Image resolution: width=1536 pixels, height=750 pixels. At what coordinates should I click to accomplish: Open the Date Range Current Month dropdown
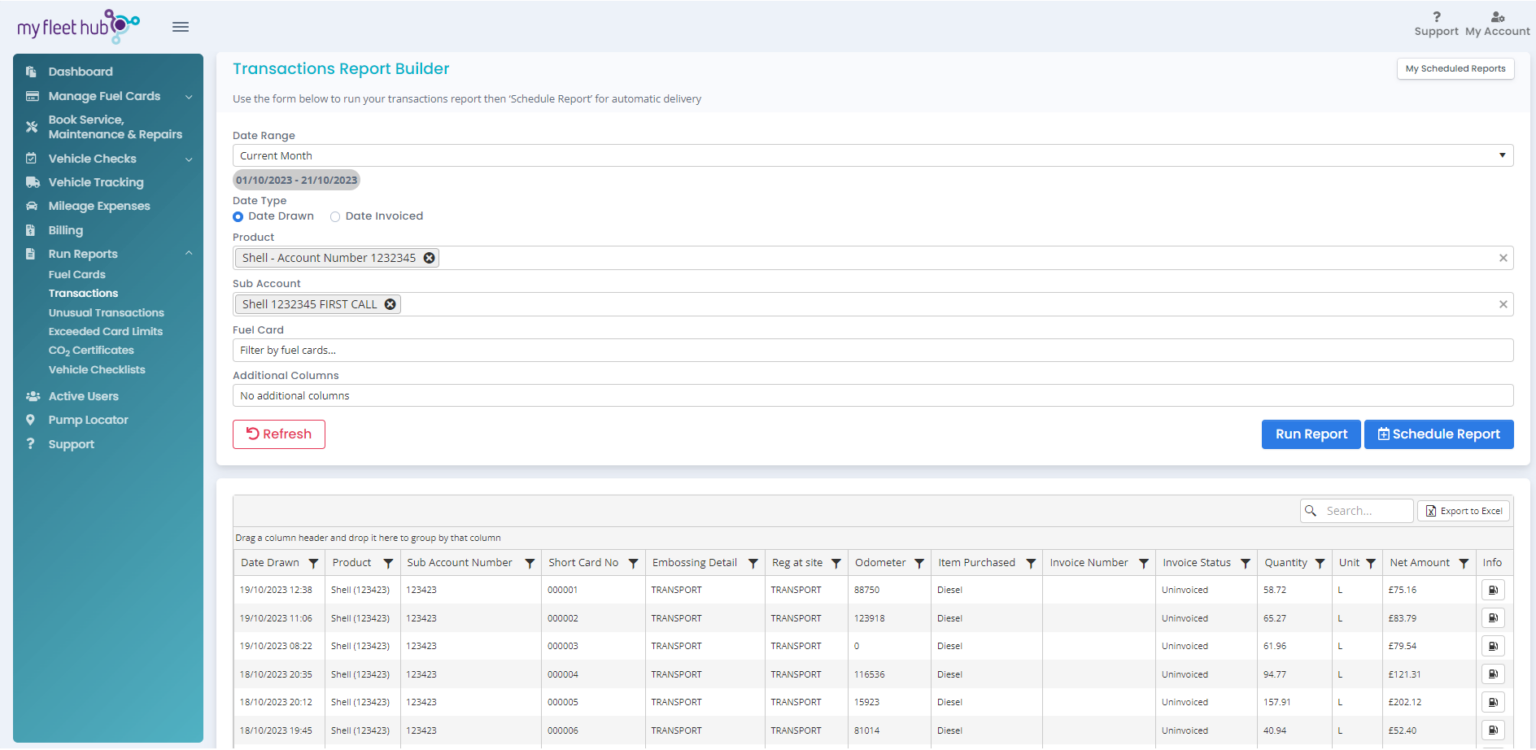point(872,156)
